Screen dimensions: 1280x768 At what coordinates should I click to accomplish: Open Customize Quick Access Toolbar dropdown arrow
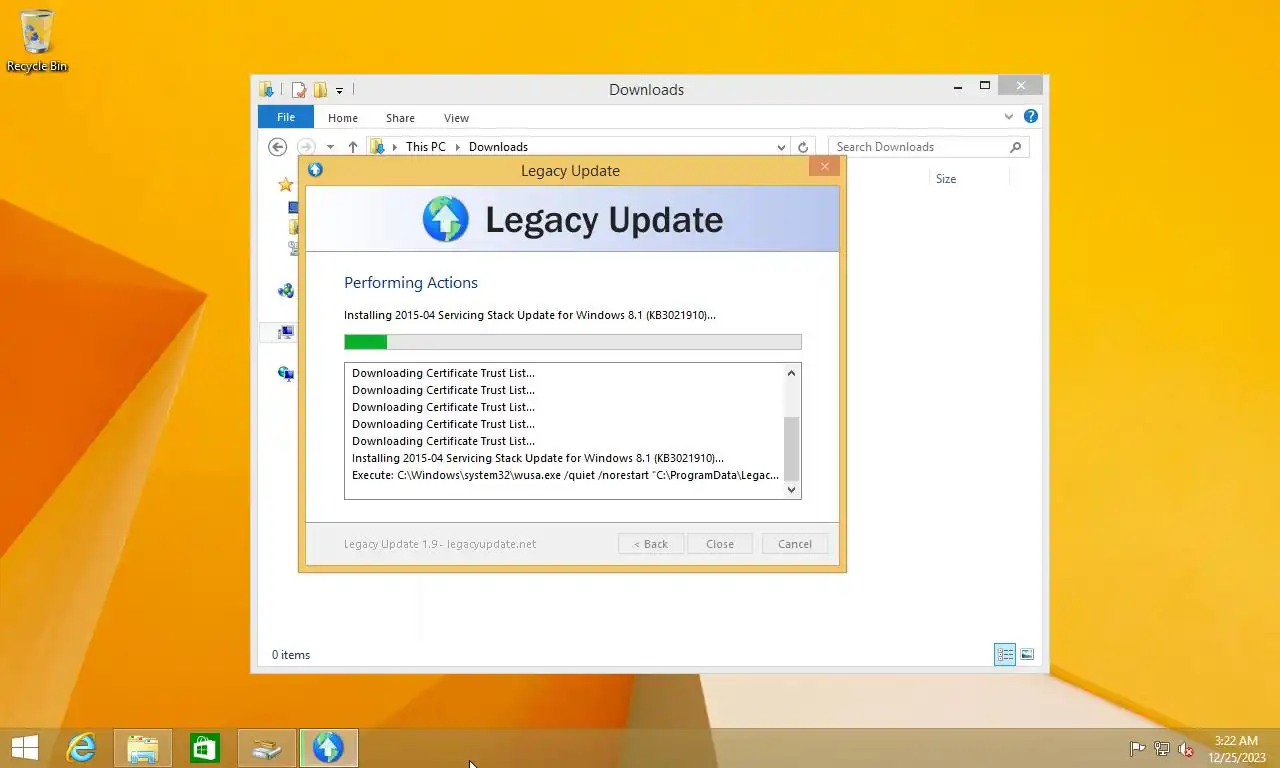coord(339,90)
